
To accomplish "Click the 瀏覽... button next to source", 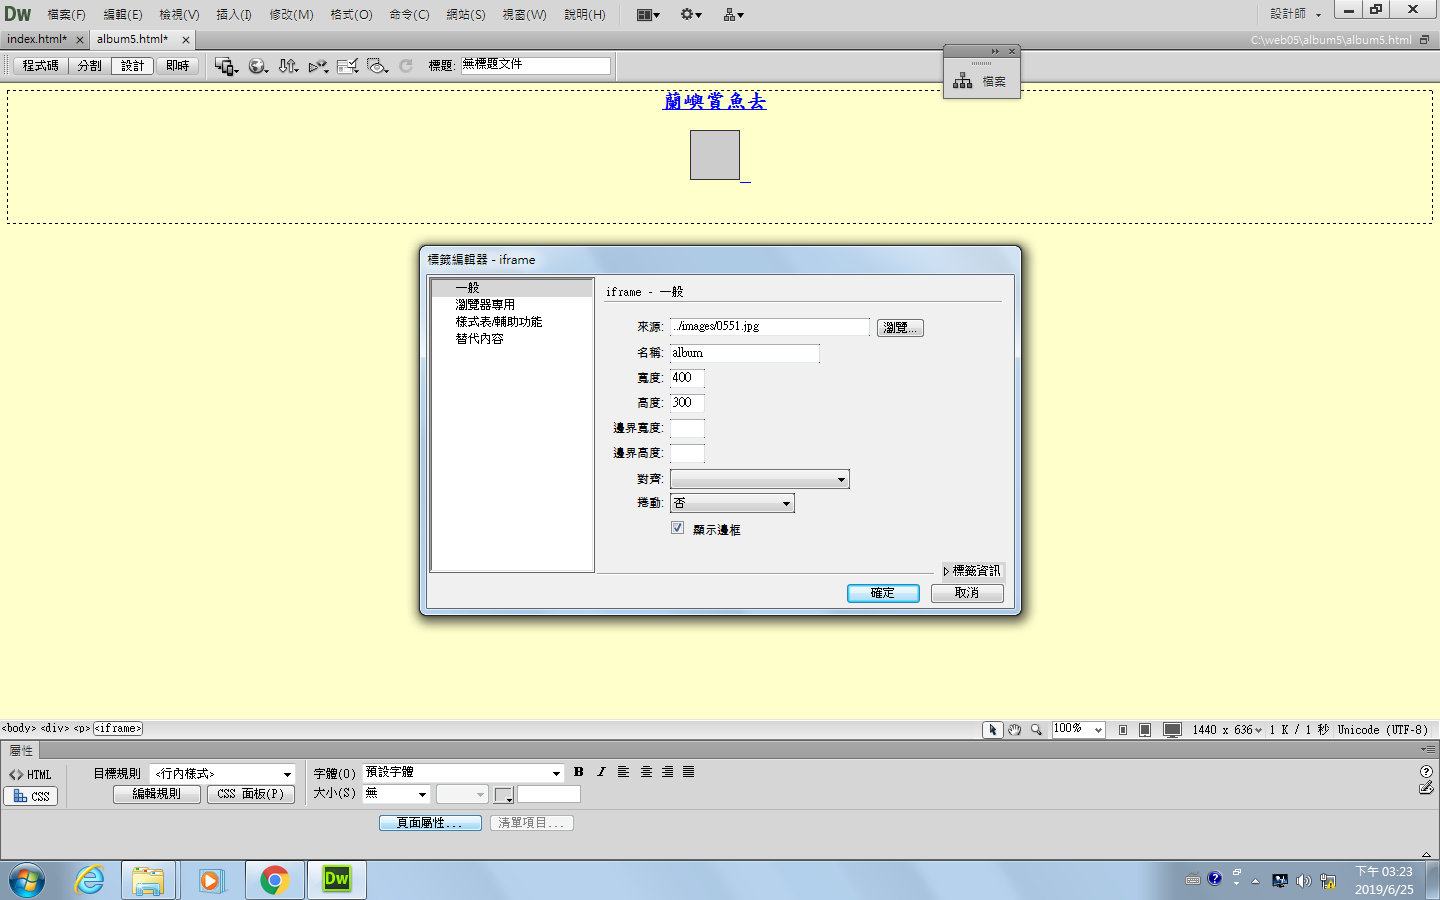I will point(900,328).
